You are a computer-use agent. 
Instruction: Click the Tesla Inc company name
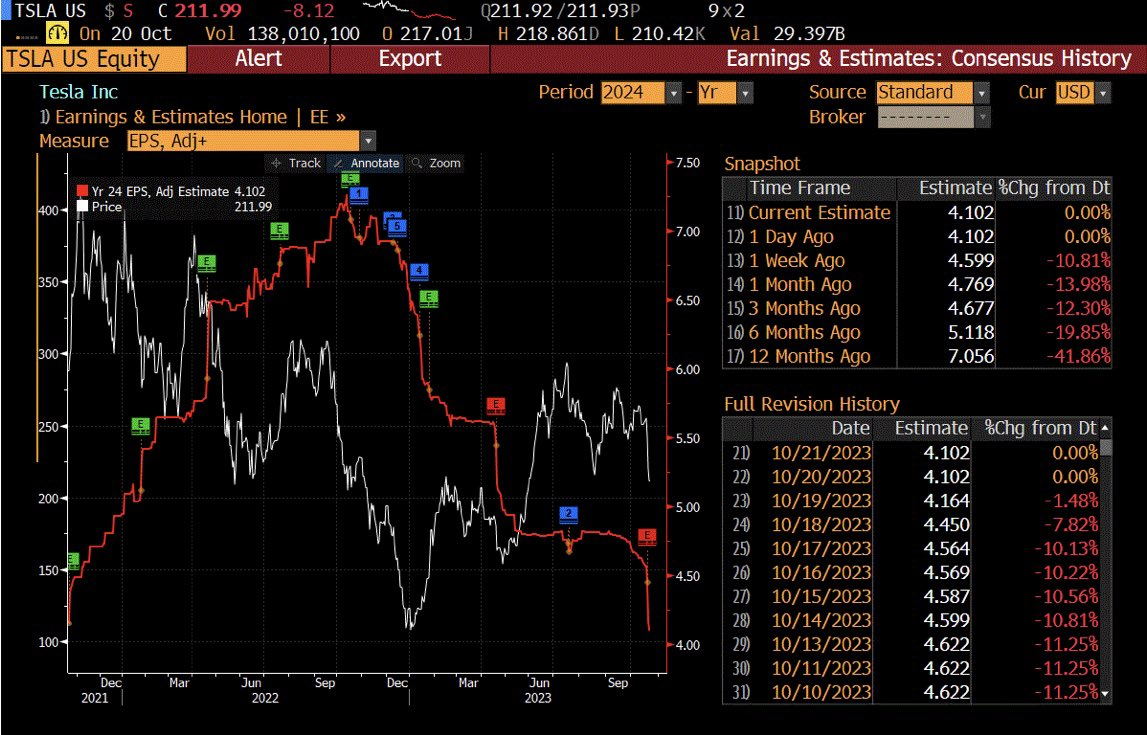[x=79, y=92]
